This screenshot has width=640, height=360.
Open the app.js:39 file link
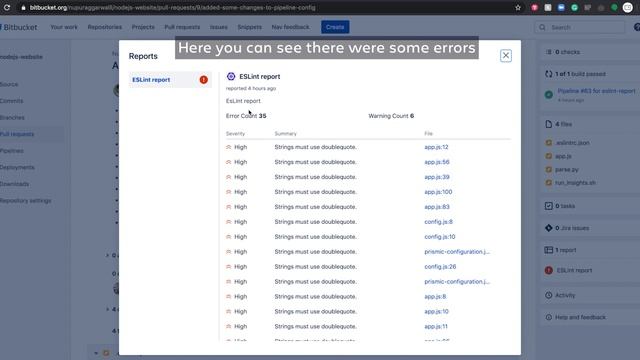pos(437,177)
